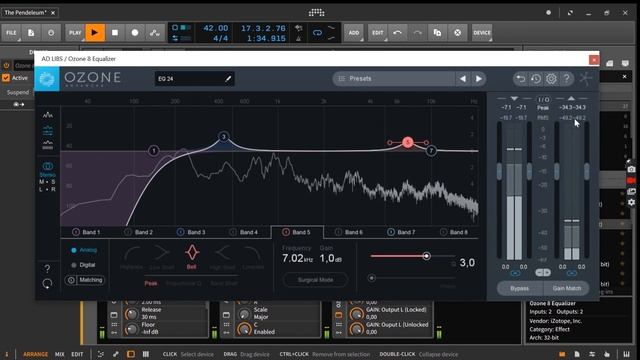Open Ozone settings gear

click(551, 78)
